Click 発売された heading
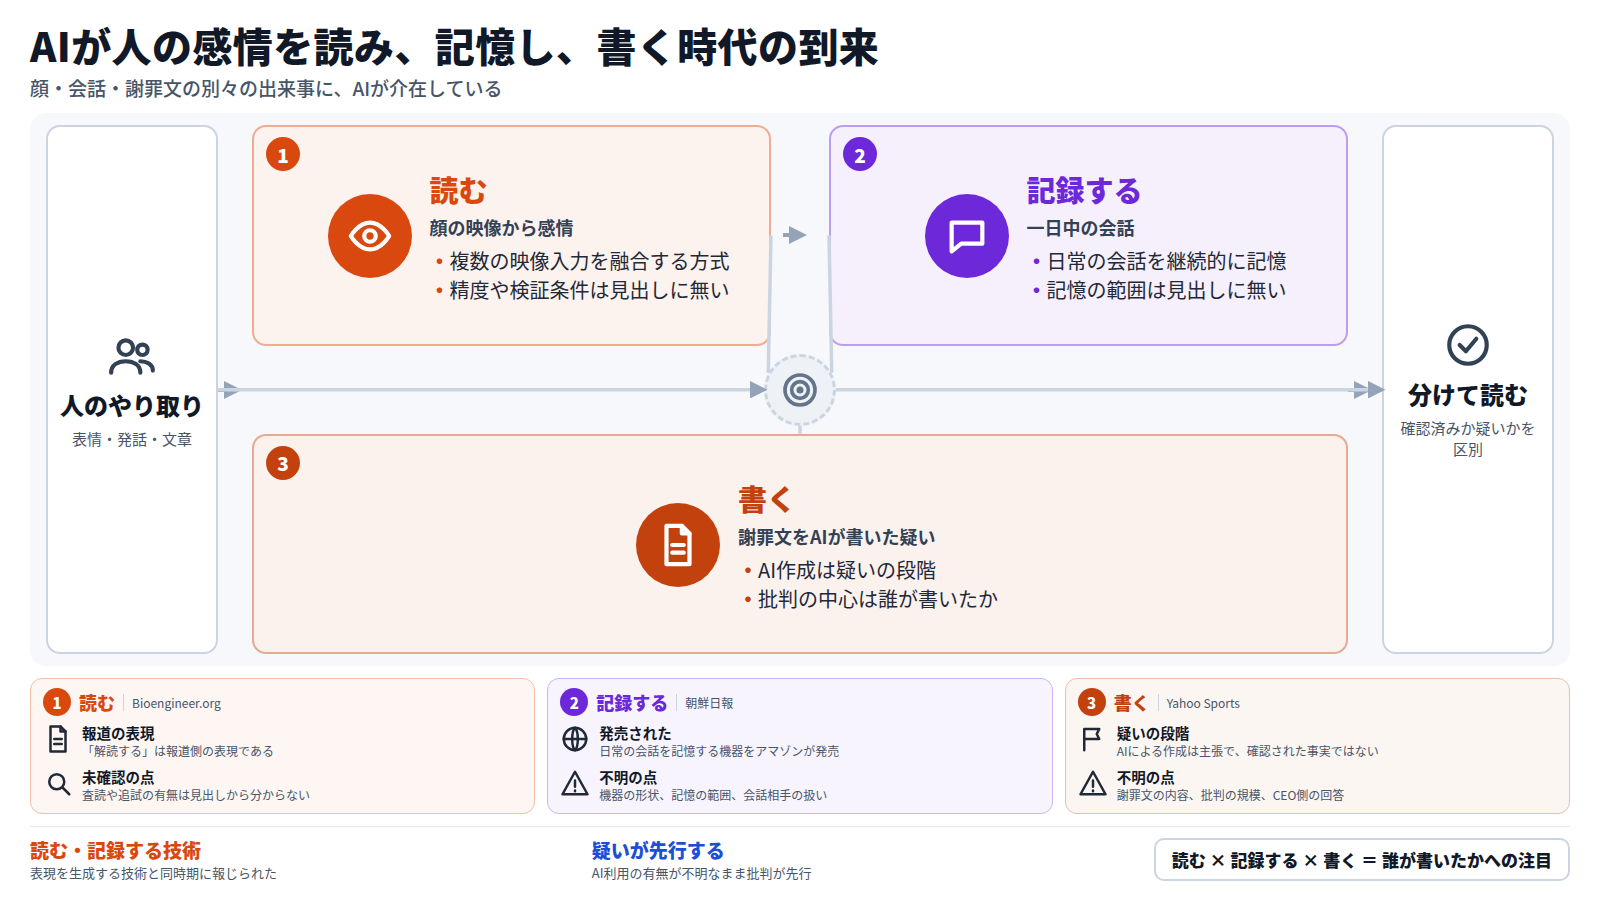Screen dimensions: 1600x900 click(635, 733)
